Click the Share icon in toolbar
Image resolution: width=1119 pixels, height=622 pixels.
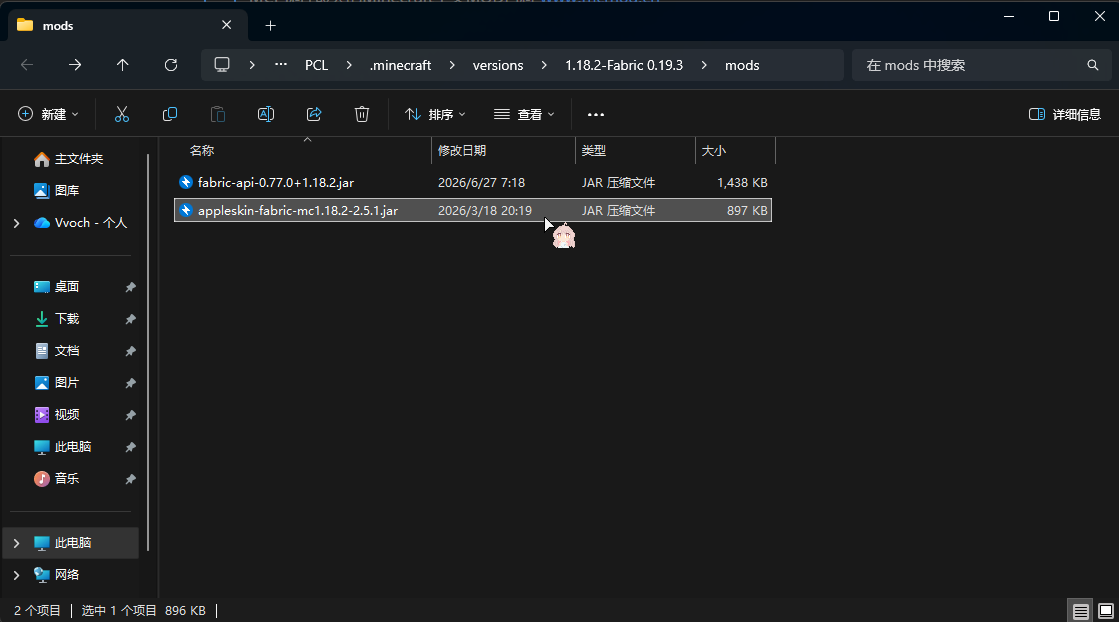[314, 114]
